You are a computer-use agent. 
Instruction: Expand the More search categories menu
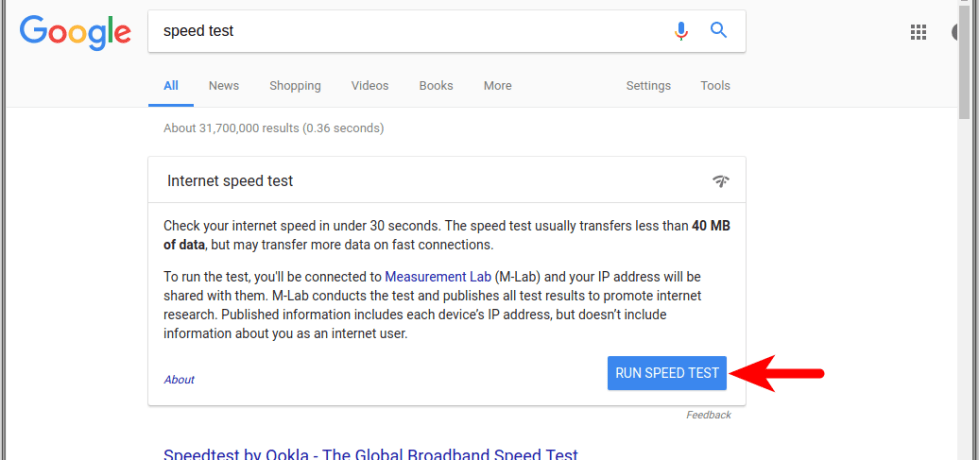tap(497, 86)
